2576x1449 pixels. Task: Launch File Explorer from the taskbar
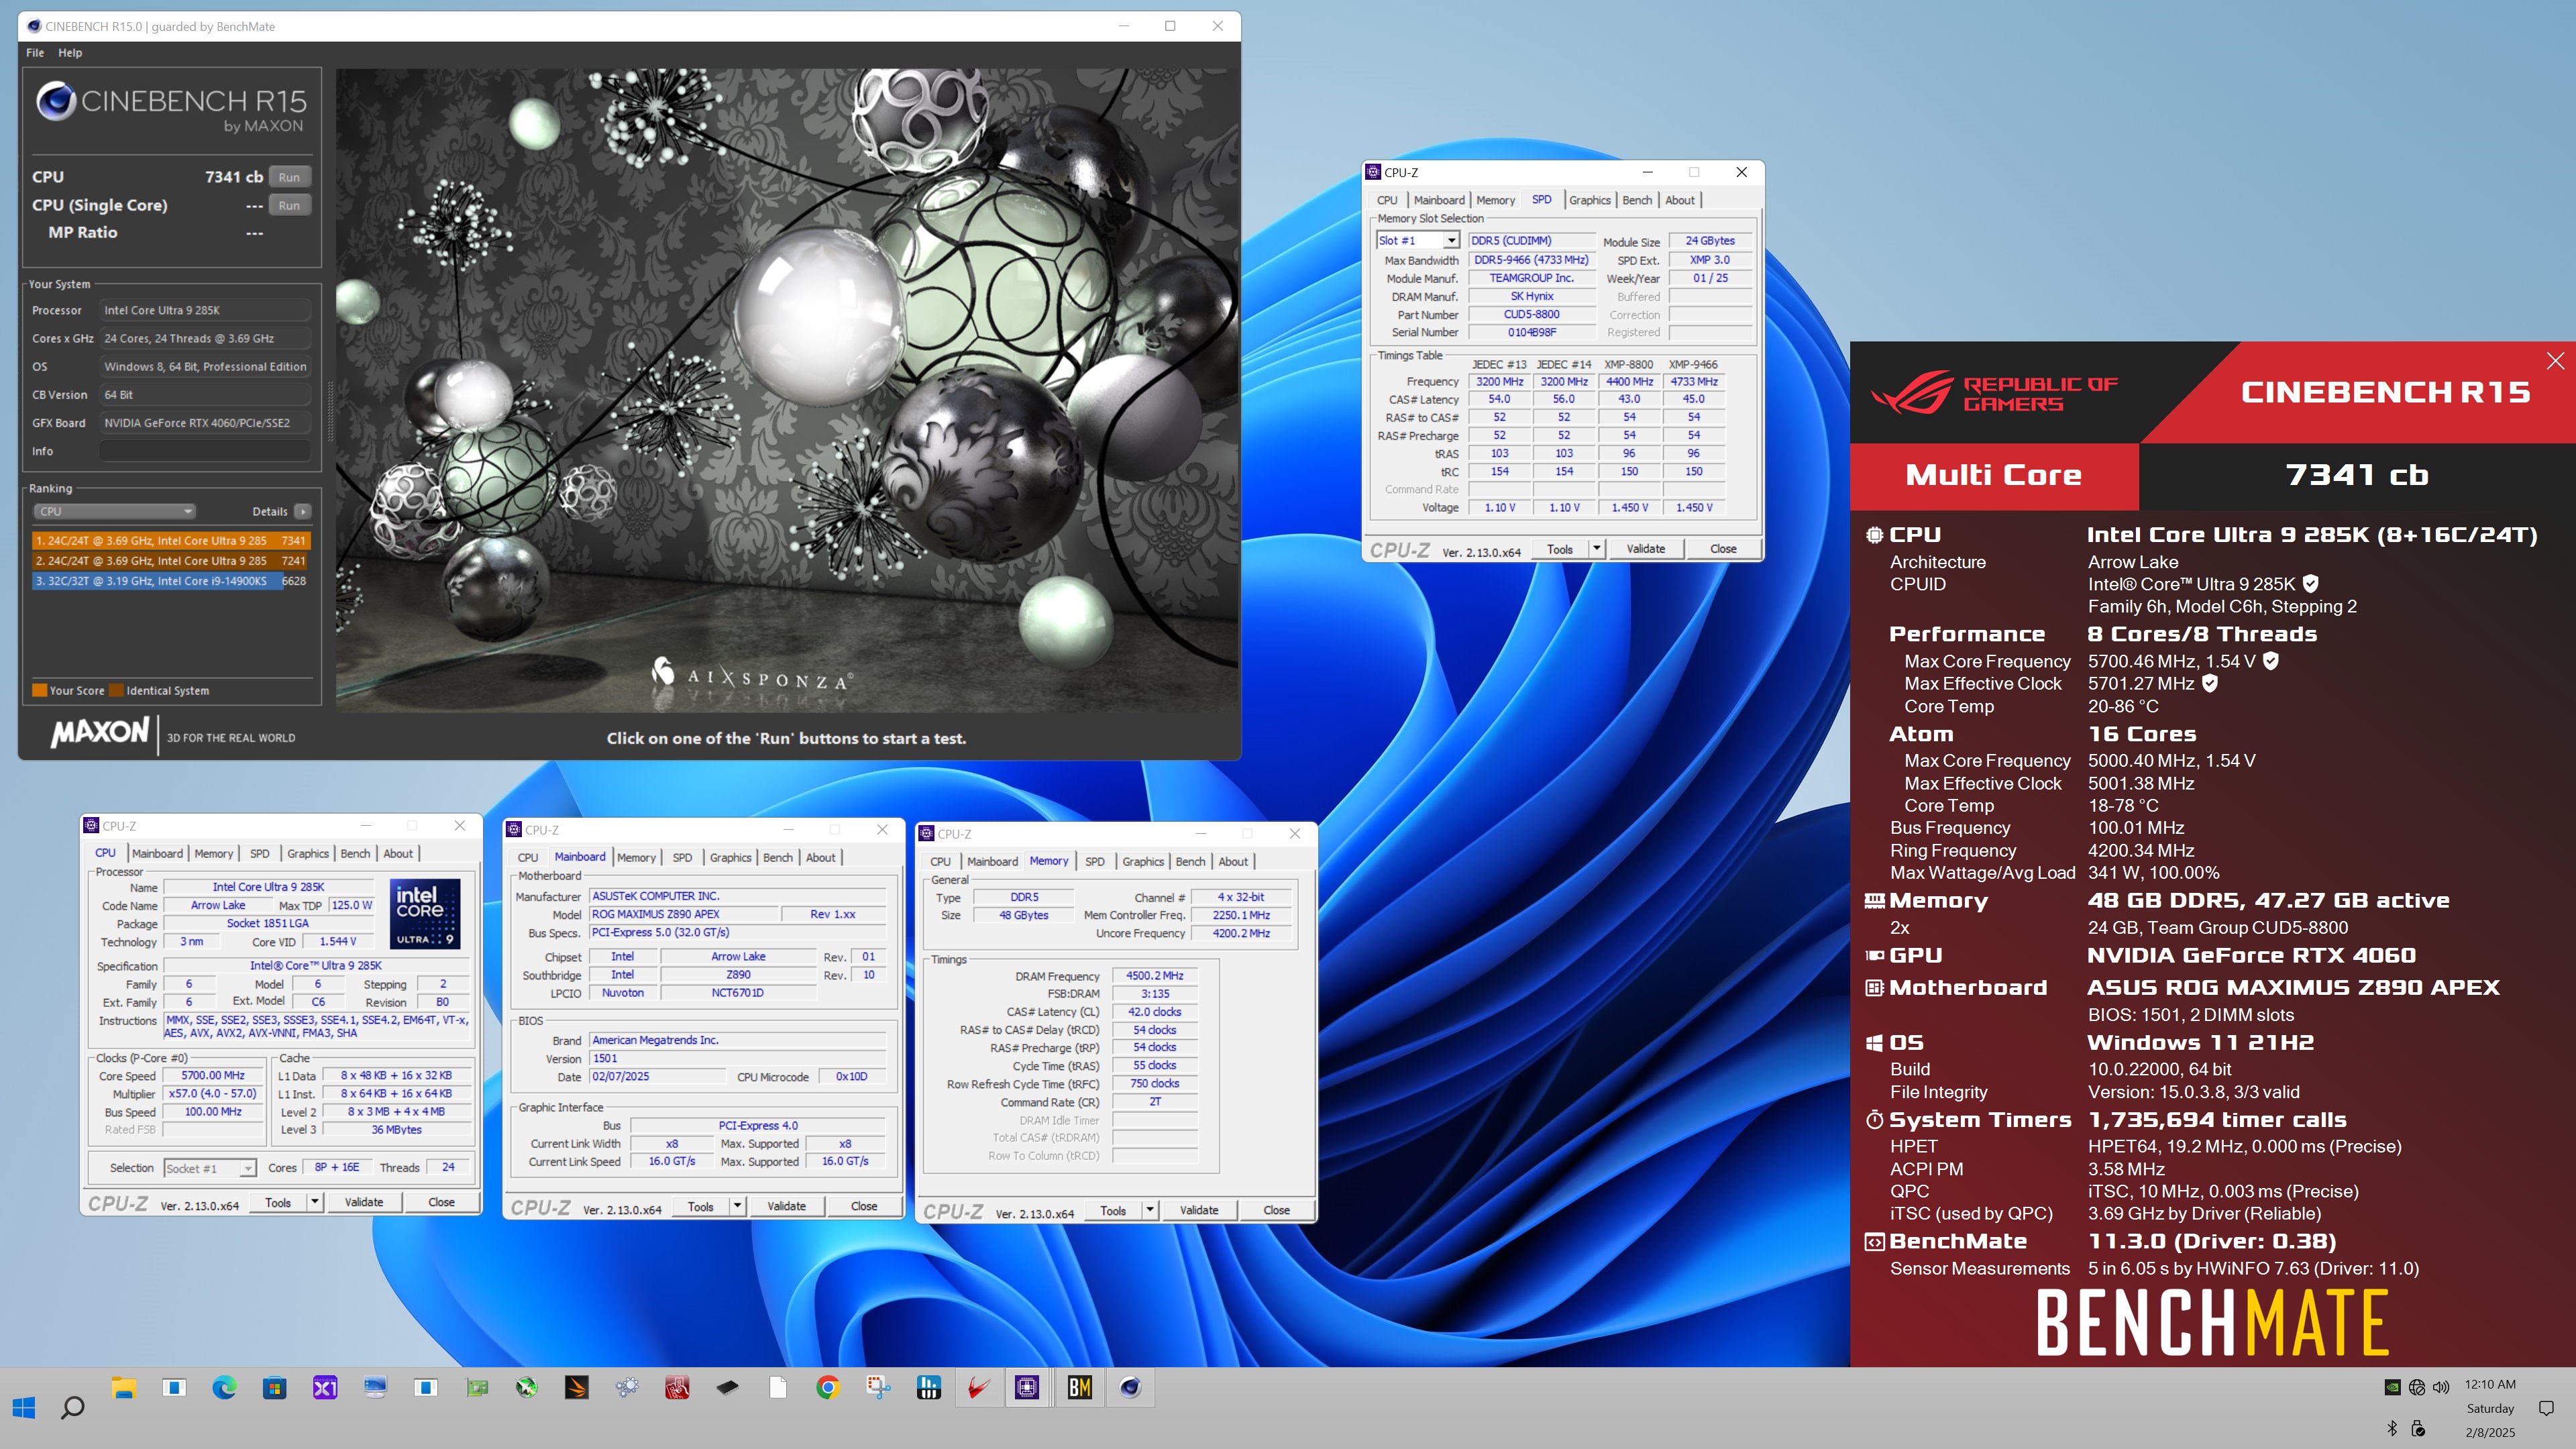(x=123, y=1387)
